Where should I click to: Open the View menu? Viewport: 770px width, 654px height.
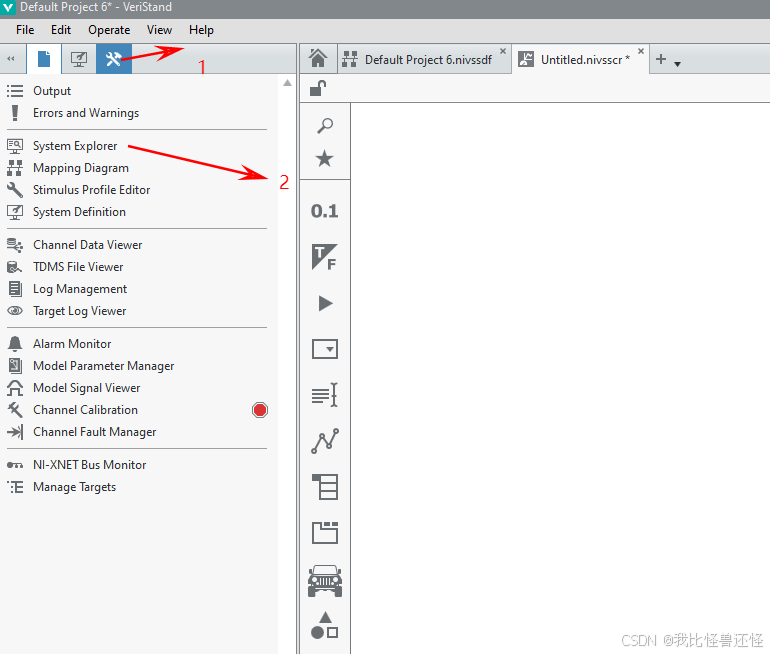click(x=160, y=30)
